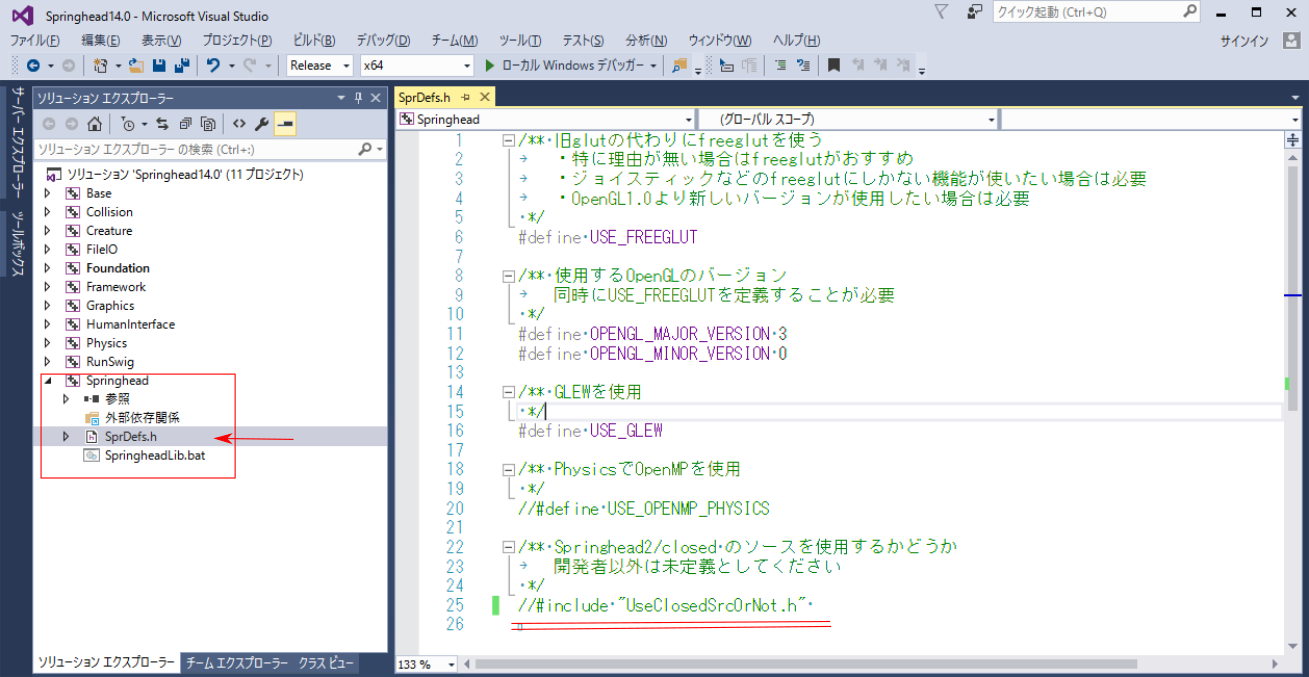Open the x64 platform dropdown
This screenshot has height=677, width=1309.
[x=416, y=65]
